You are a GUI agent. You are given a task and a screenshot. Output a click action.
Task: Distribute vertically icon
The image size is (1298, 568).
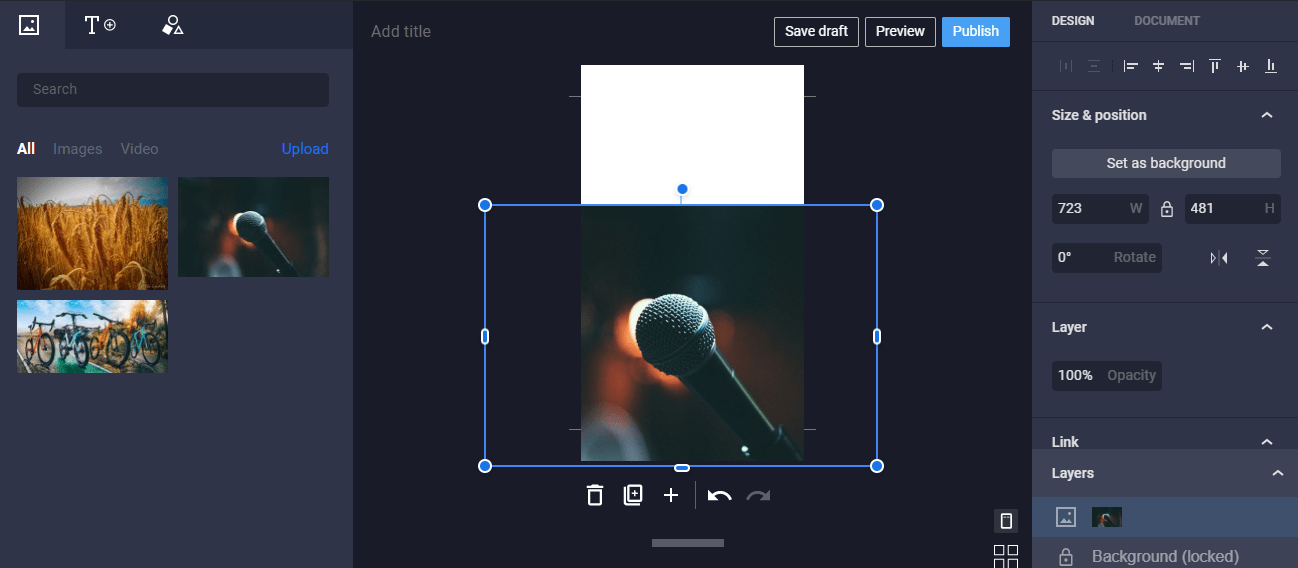[1094, 66]
